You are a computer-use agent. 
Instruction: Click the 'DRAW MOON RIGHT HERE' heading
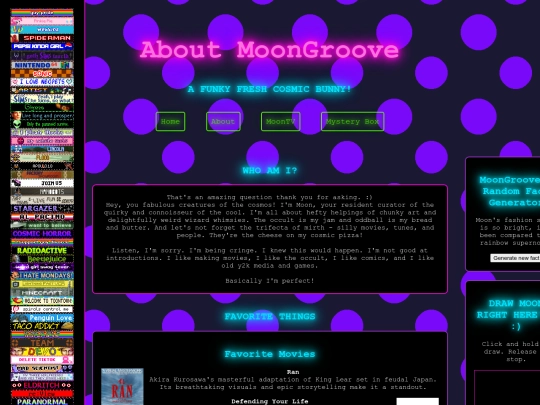click(508, 315)
